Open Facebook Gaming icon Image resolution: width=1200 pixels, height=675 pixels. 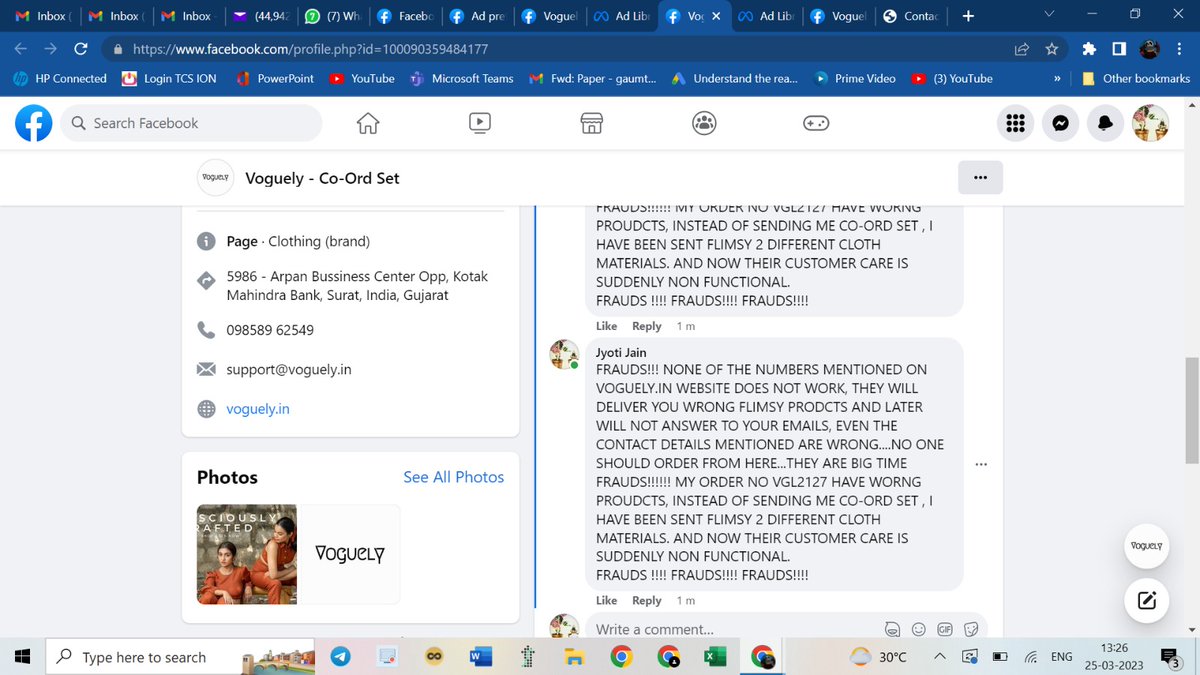click(816, 123)
